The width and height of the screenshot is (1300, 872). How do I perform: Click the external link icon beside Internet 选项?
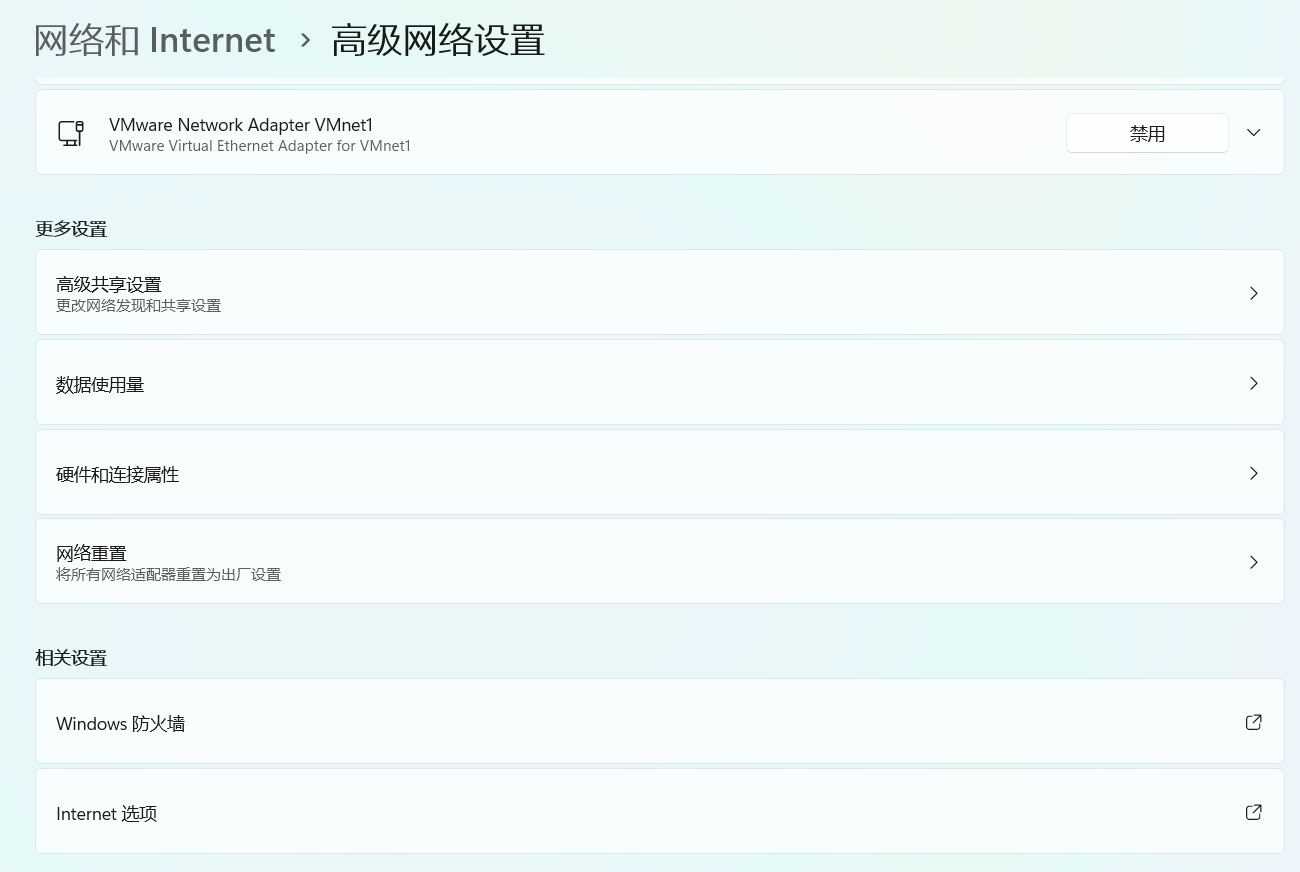click(x=1253, y=812)
